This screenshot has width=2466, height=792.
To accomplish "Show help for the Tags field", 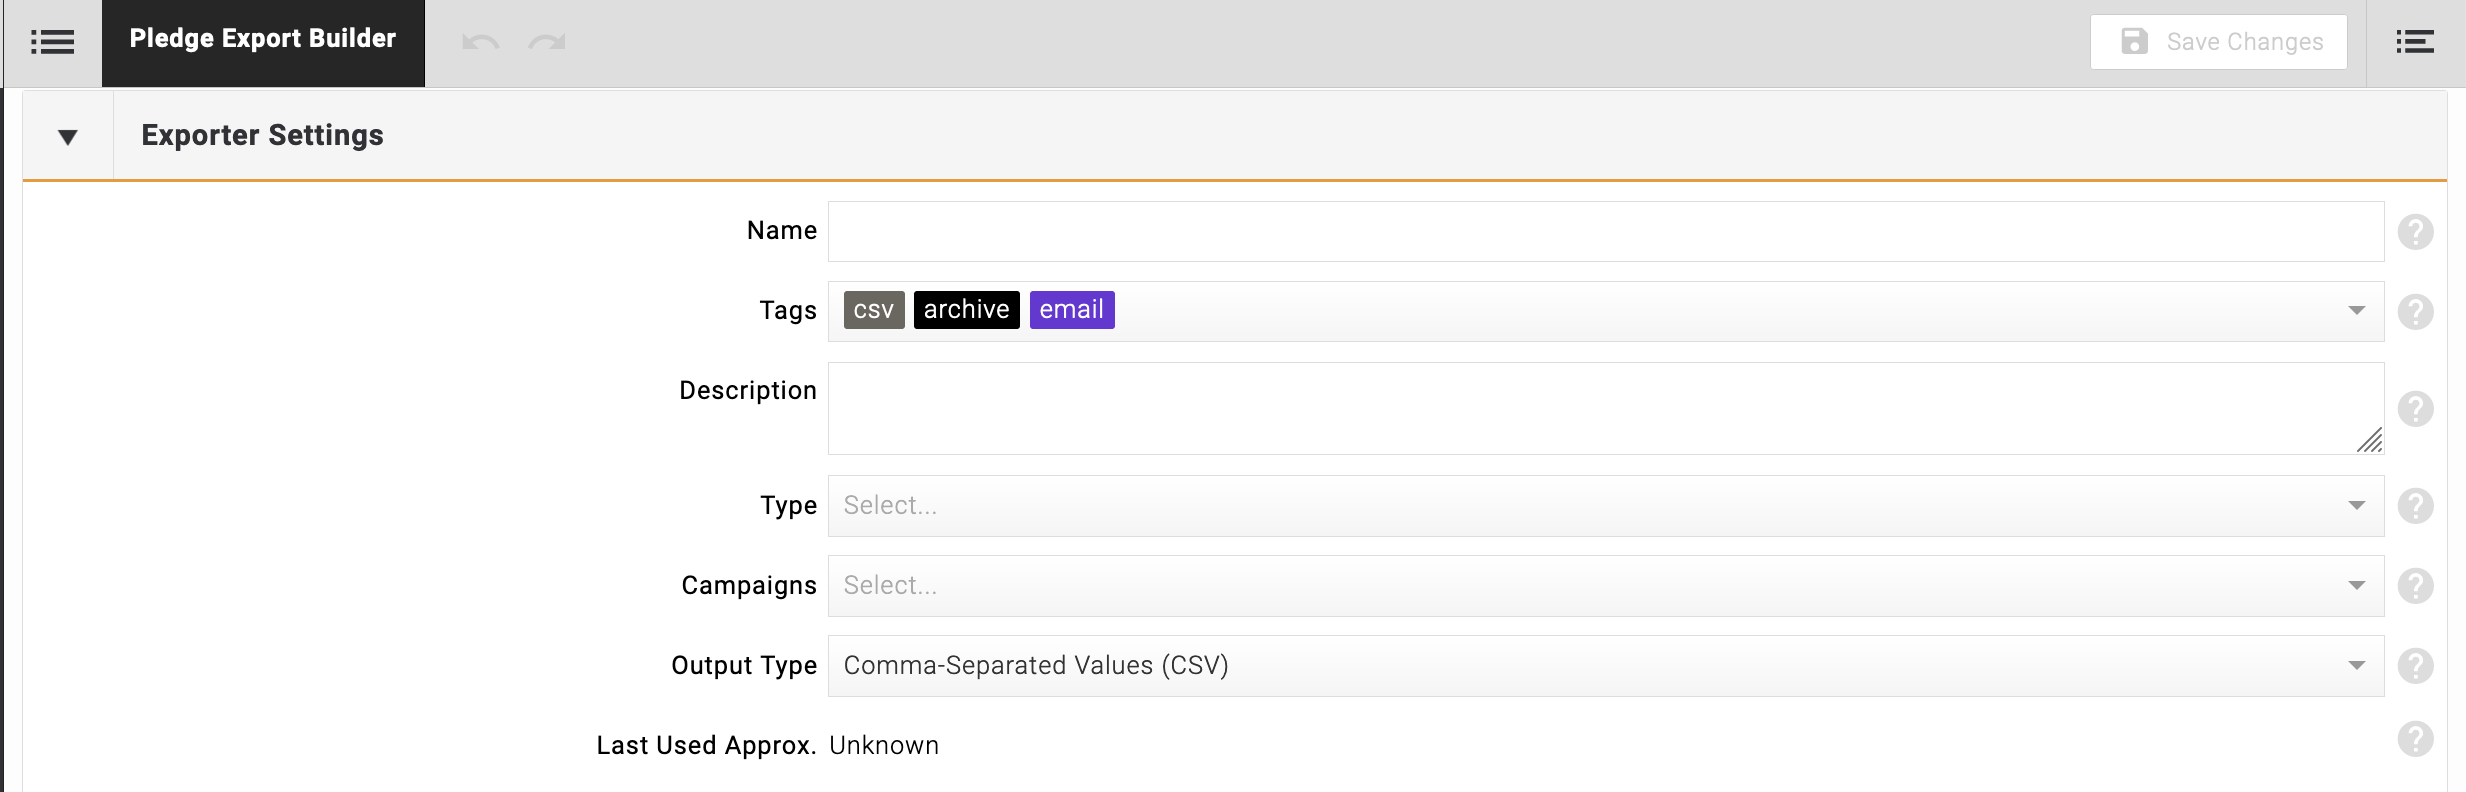I will click(2415, 312).
